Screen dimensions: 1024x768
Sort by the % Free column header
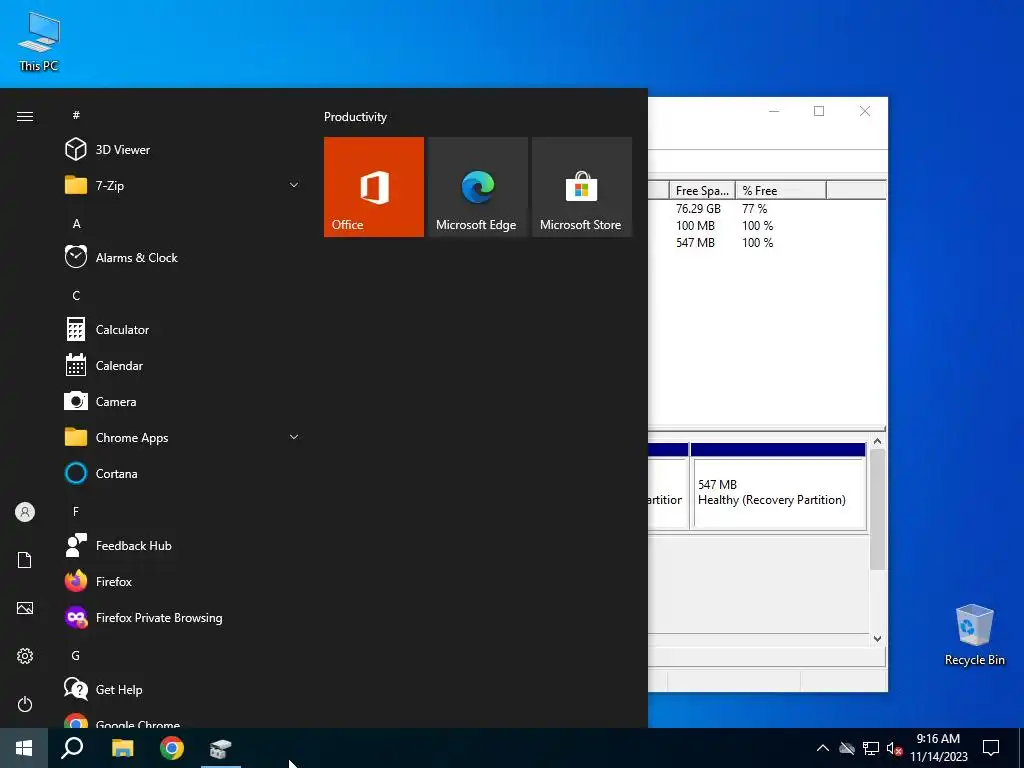click(x=781, y=191)
